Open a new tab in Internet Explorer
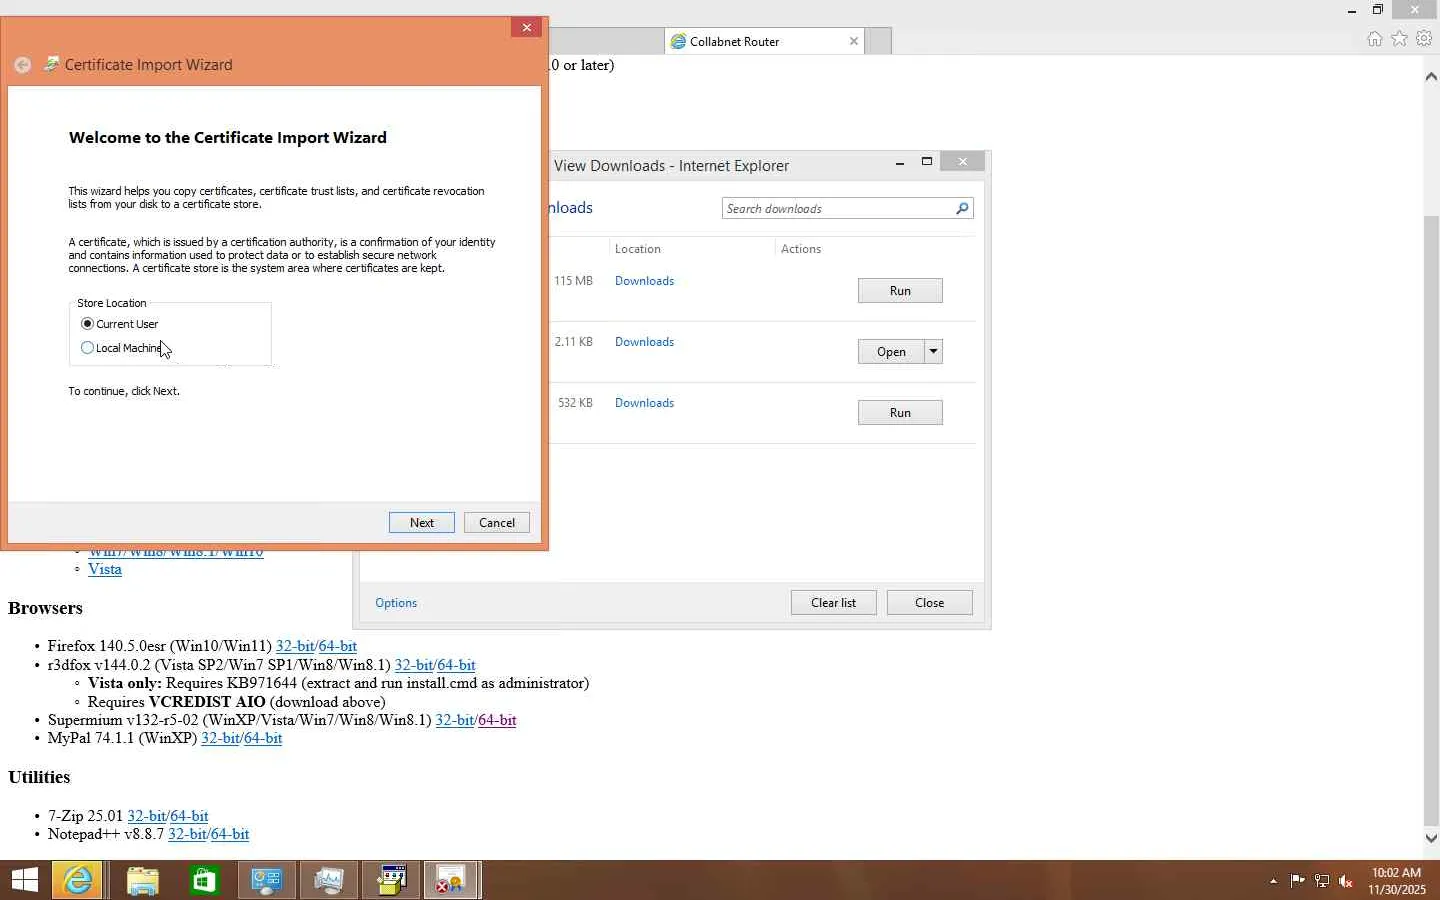This screenshot has height=900, width=1440. pyautogui.click(x=878, y=41)
